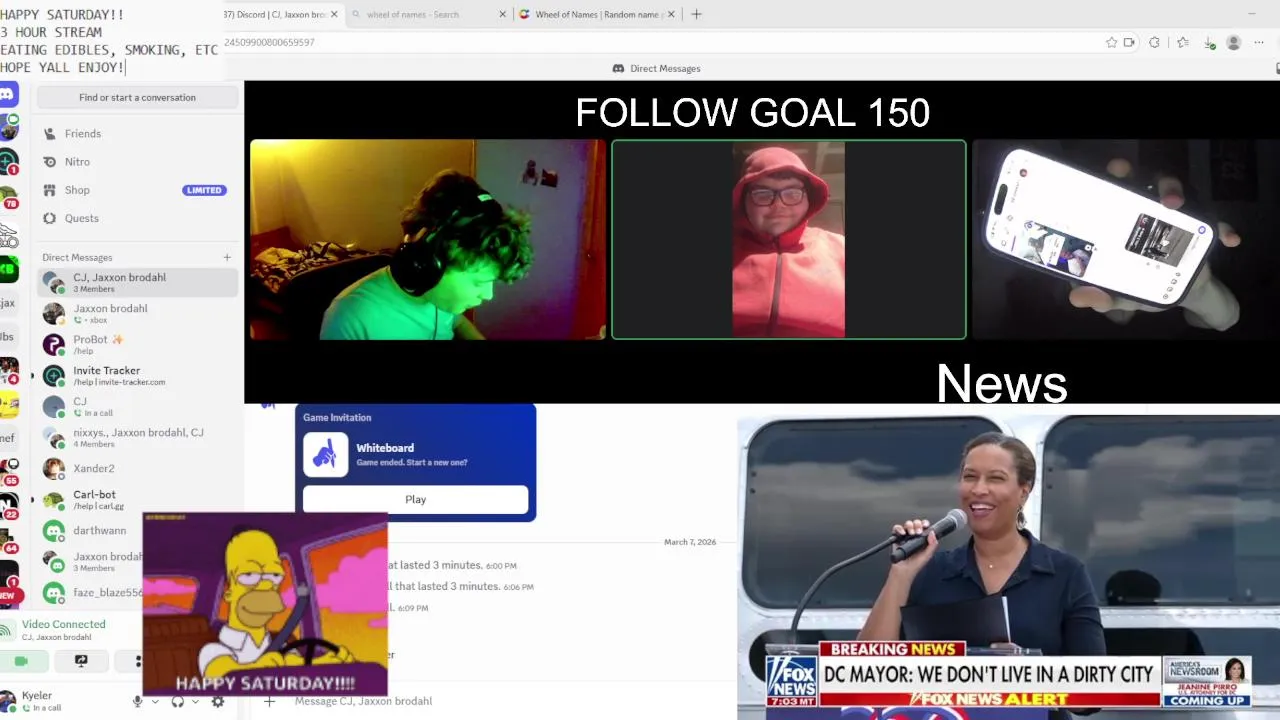Image resolution: width=1280 pixels, height=720 pixels.
Task: Open the server labeled jax in sidebar
Action: 8,303
